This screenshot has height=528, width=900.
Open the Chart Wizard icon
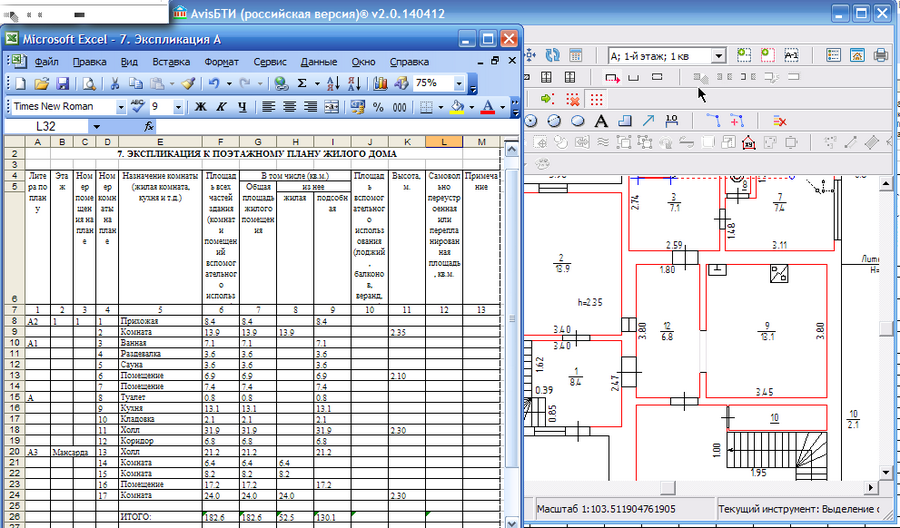[380, 84]
